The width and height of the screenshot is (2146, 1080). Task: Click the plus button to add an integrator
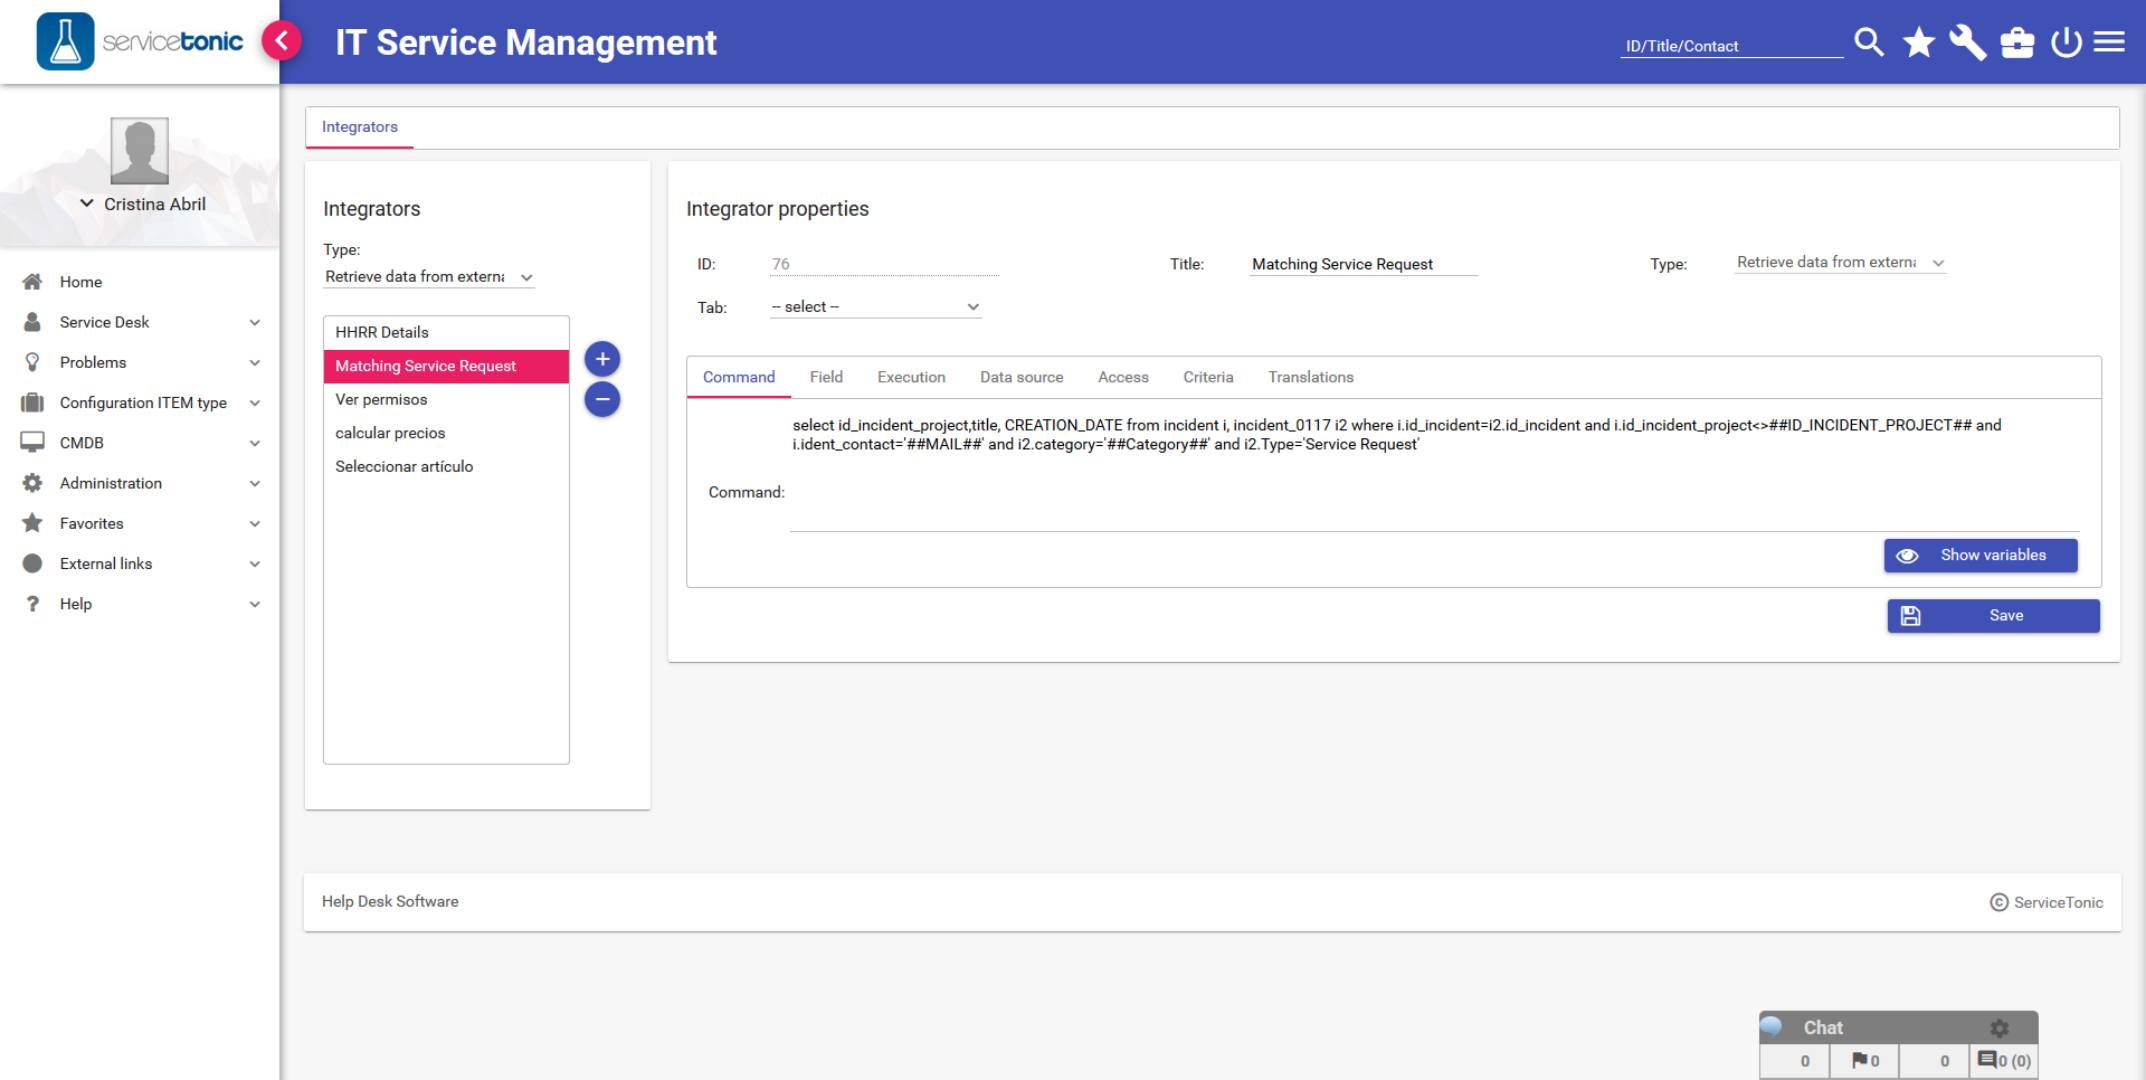tap(602, 357)
